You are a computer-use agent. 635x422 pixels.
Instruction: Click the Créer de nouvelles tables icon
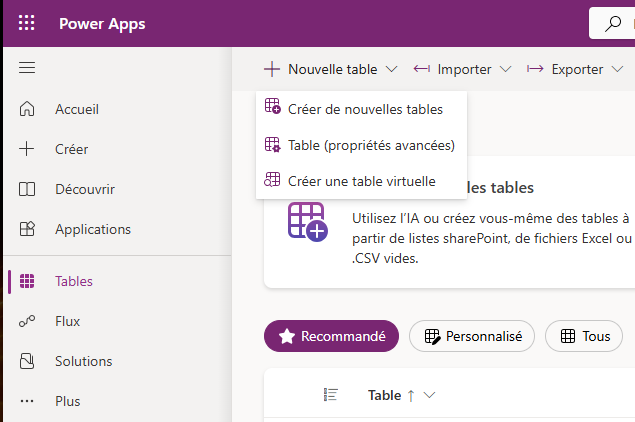273,106
